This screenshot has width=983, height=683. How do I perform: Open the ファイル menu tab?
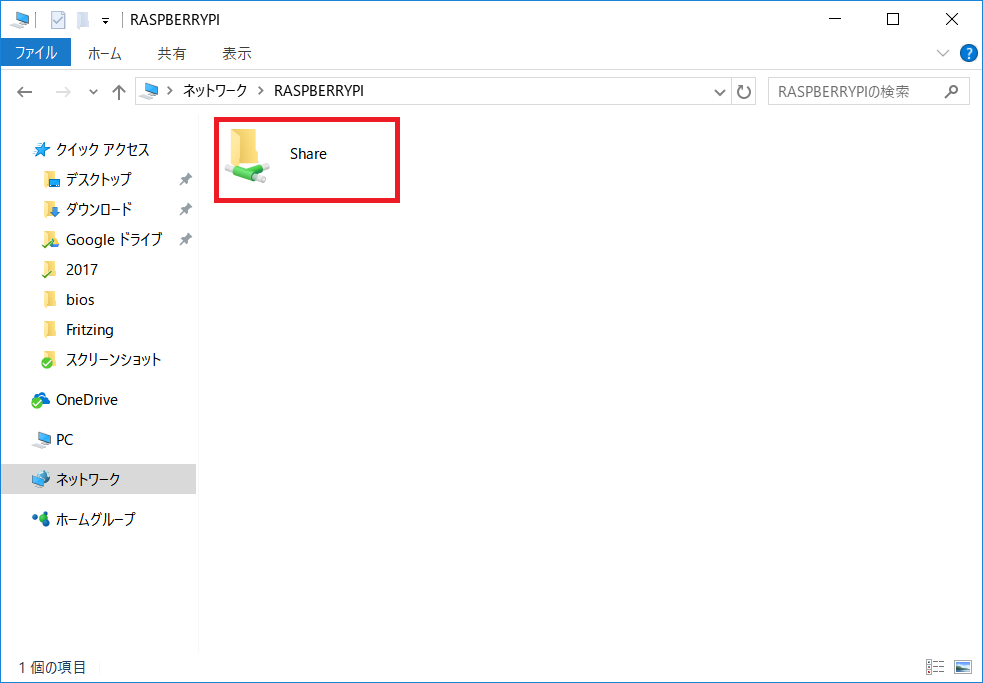tap(36, 53)
